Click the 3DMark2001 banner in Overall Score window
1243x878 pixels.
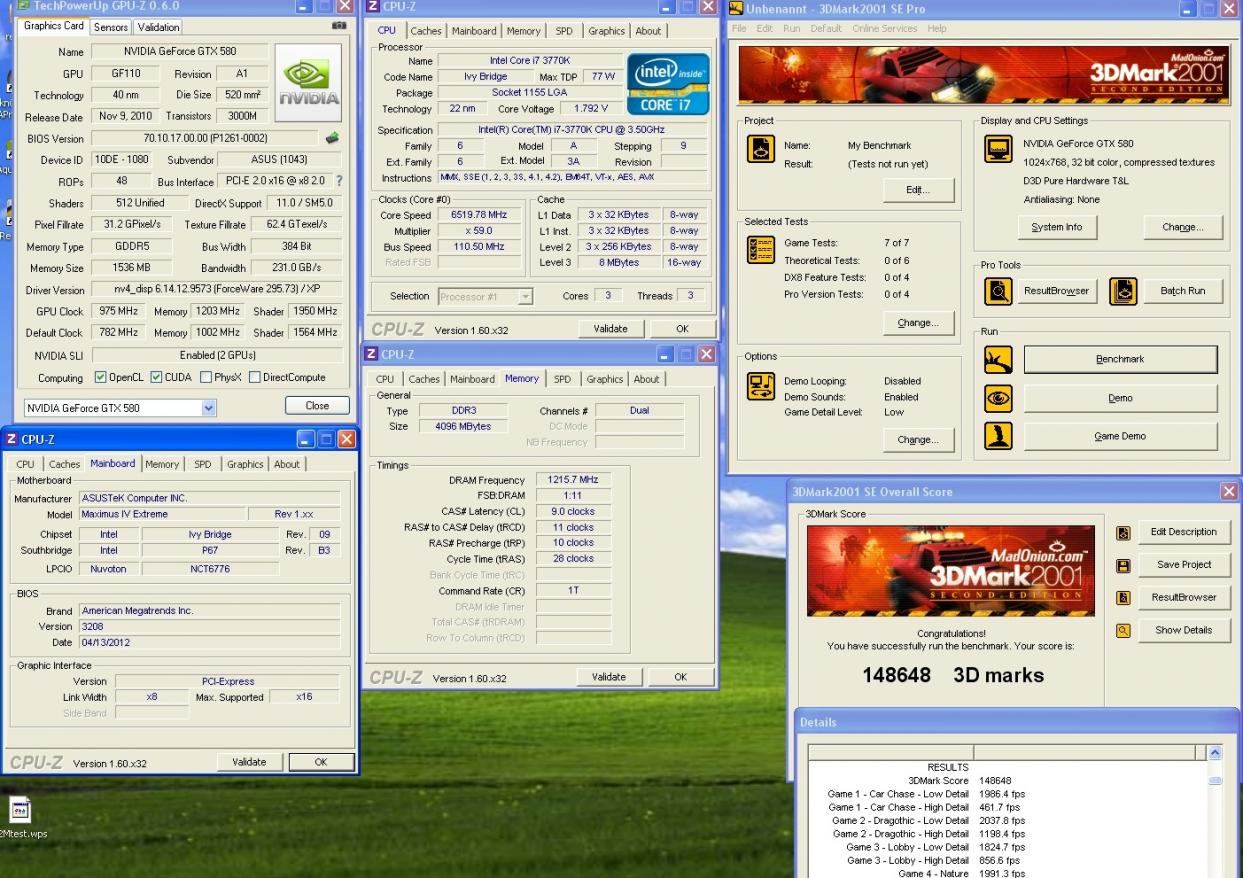click(x=950, y=572)
